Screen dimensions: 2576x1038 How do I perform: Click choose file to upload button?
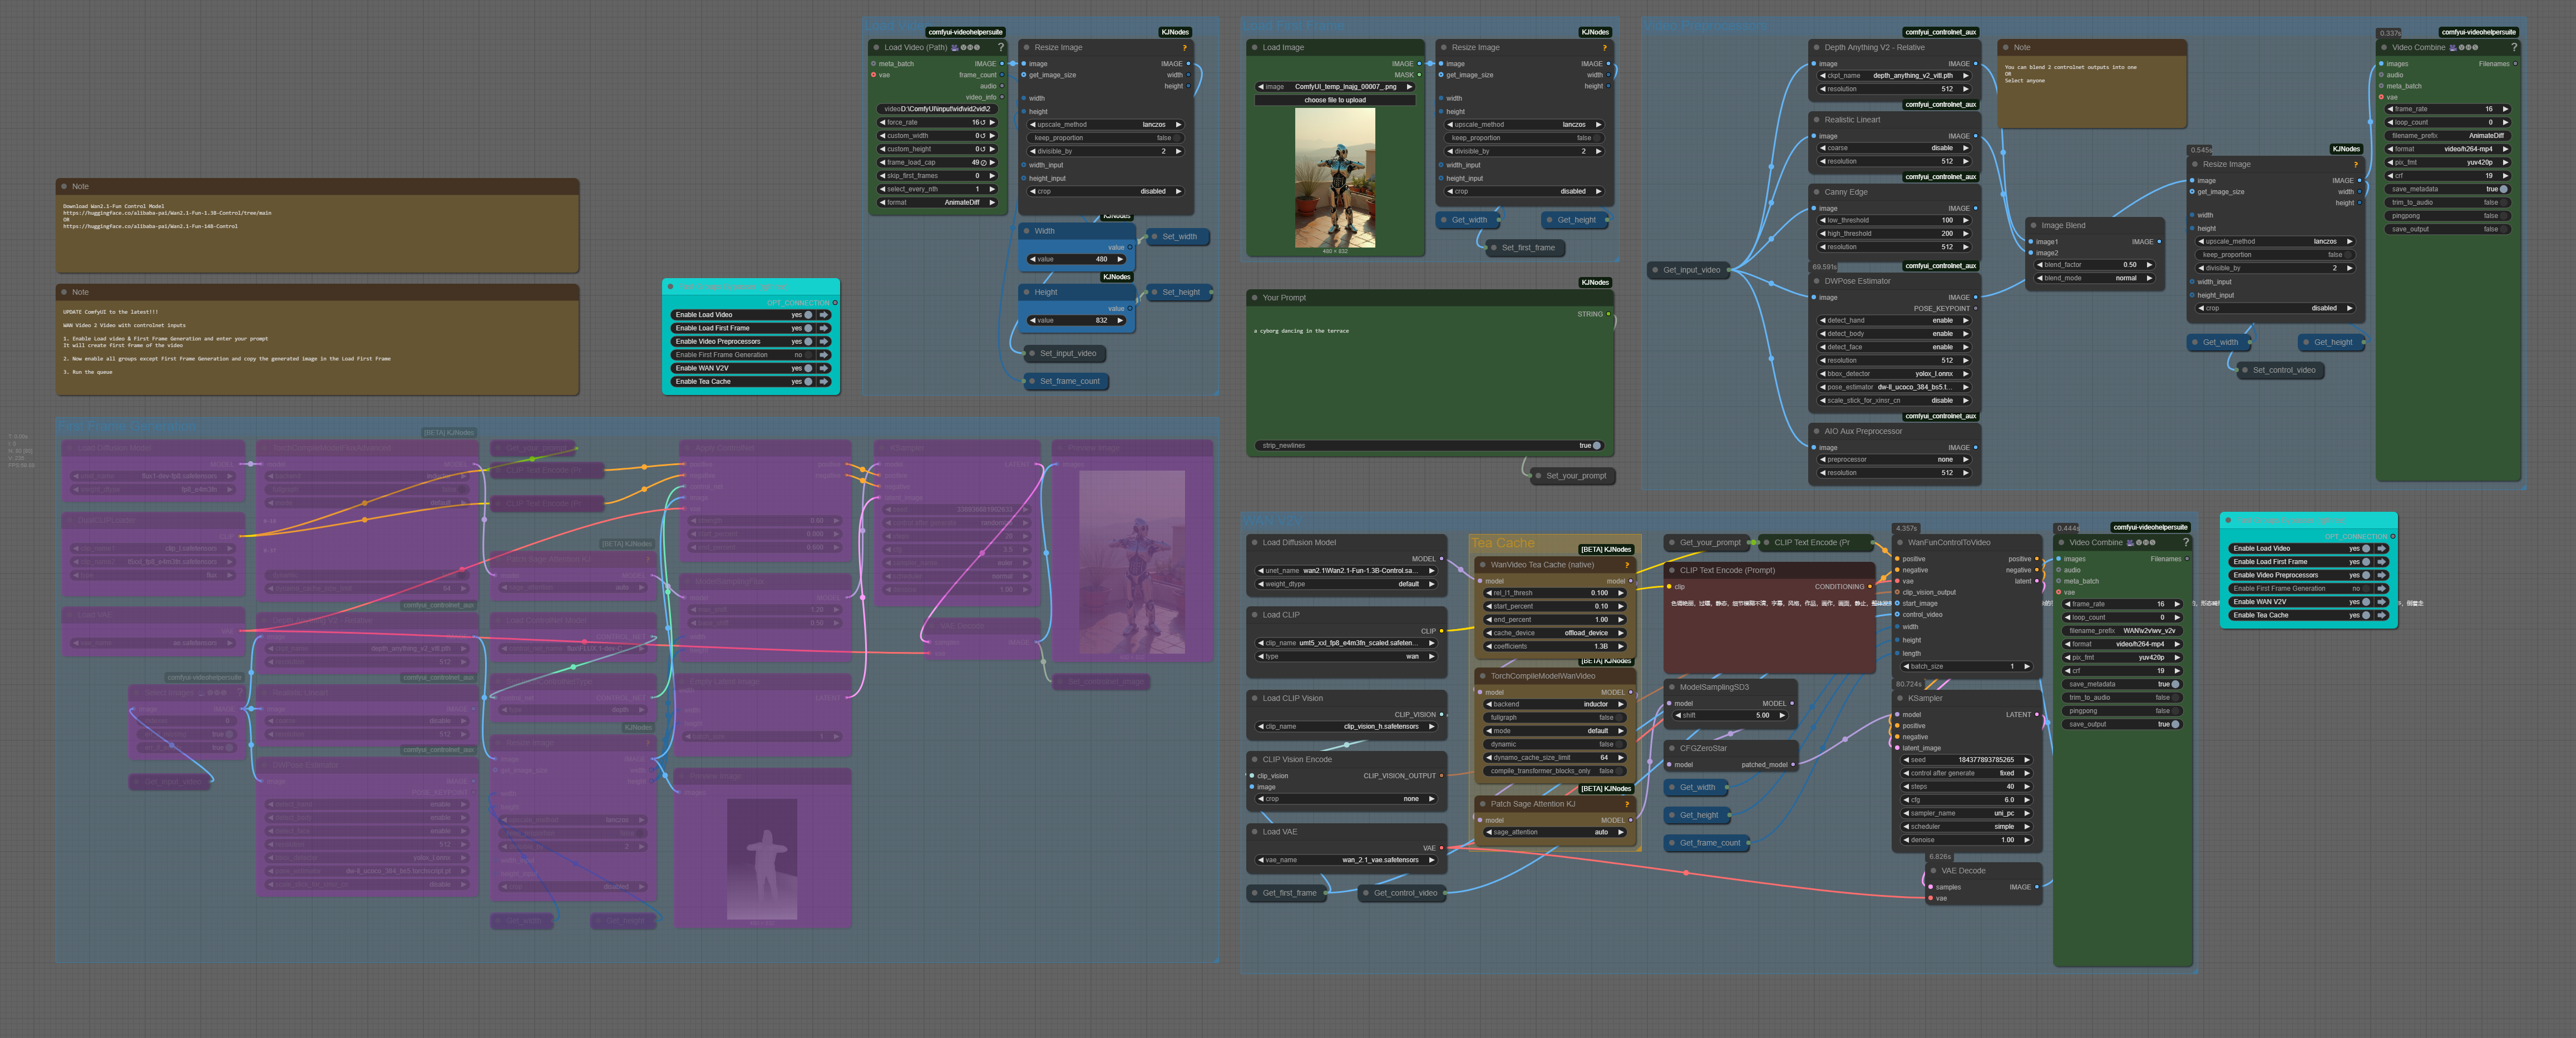coord(1334,100)
